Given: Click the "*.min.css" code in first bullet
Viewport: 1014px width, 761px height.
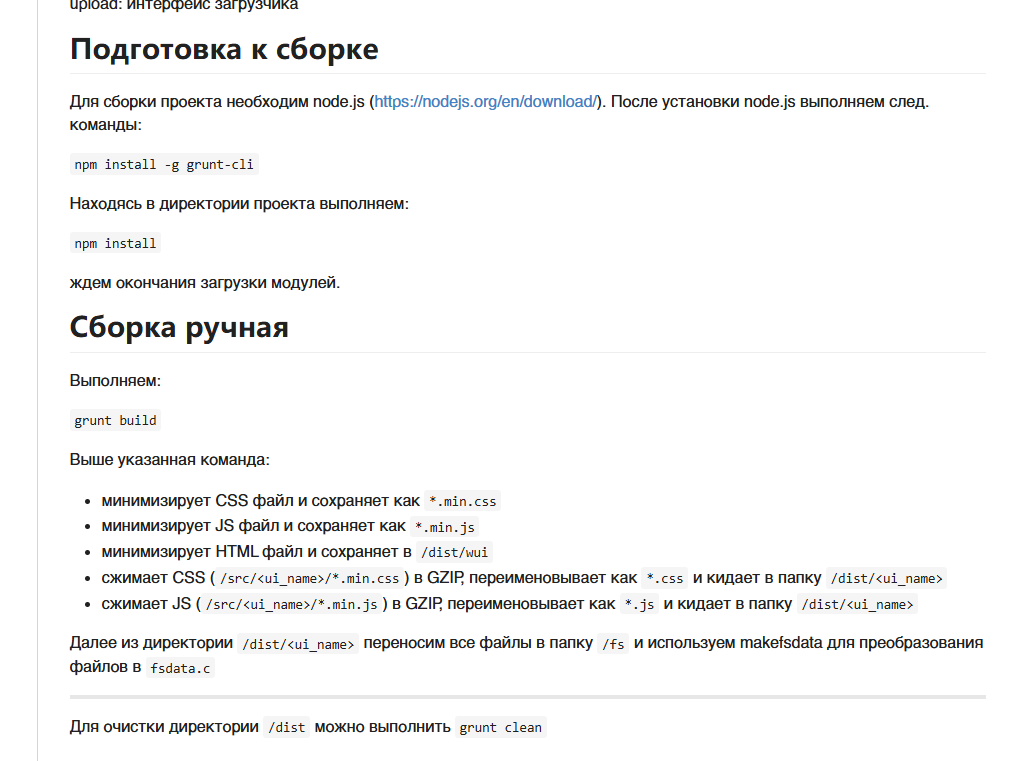Looking at the screenshot, I should click(x=462, y=502).
